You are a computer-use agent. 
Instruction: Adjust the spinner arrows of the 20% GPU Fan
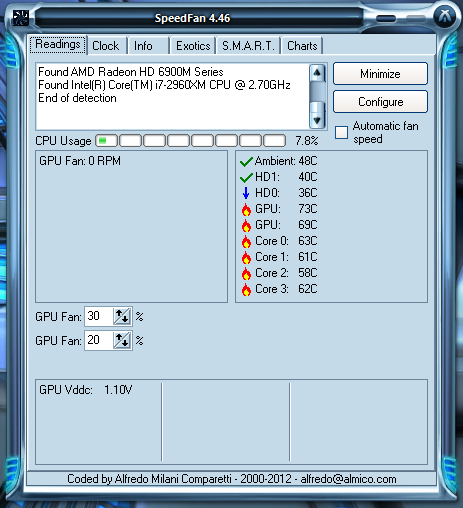122,340
